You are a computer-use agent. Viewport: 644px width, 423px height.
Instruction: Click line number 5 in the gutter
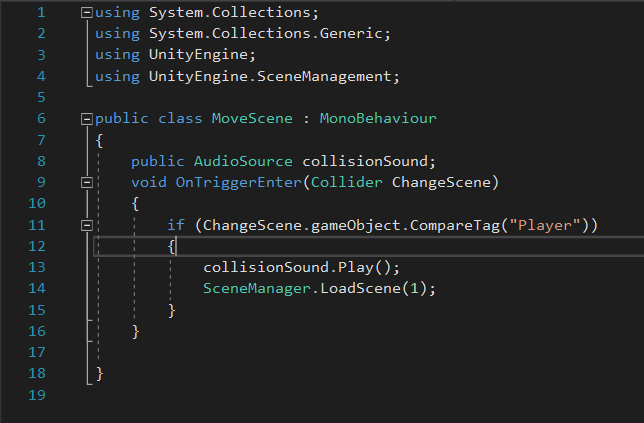click(x=40, y=98)
